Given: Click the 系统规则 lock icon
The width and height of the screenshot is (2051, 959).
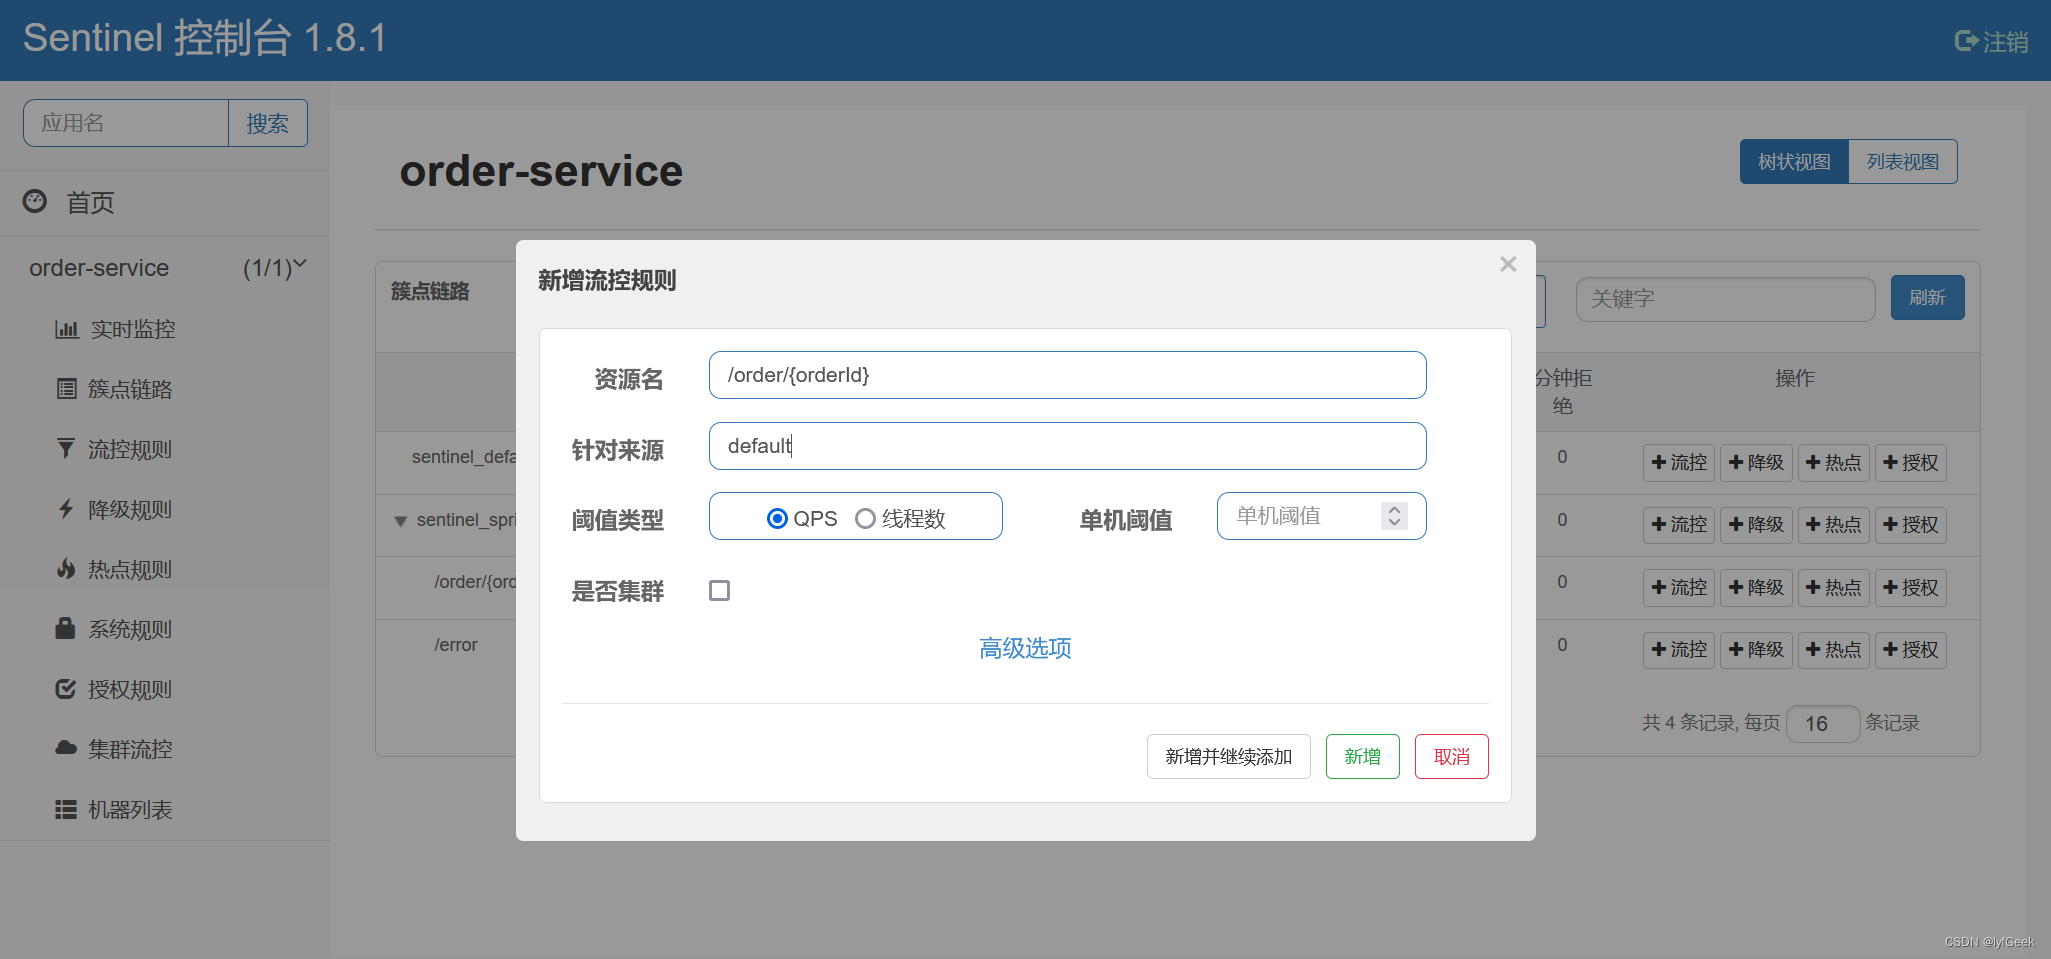Looking at the screenshot, I should pyautogui.click(x=66, y=628).
